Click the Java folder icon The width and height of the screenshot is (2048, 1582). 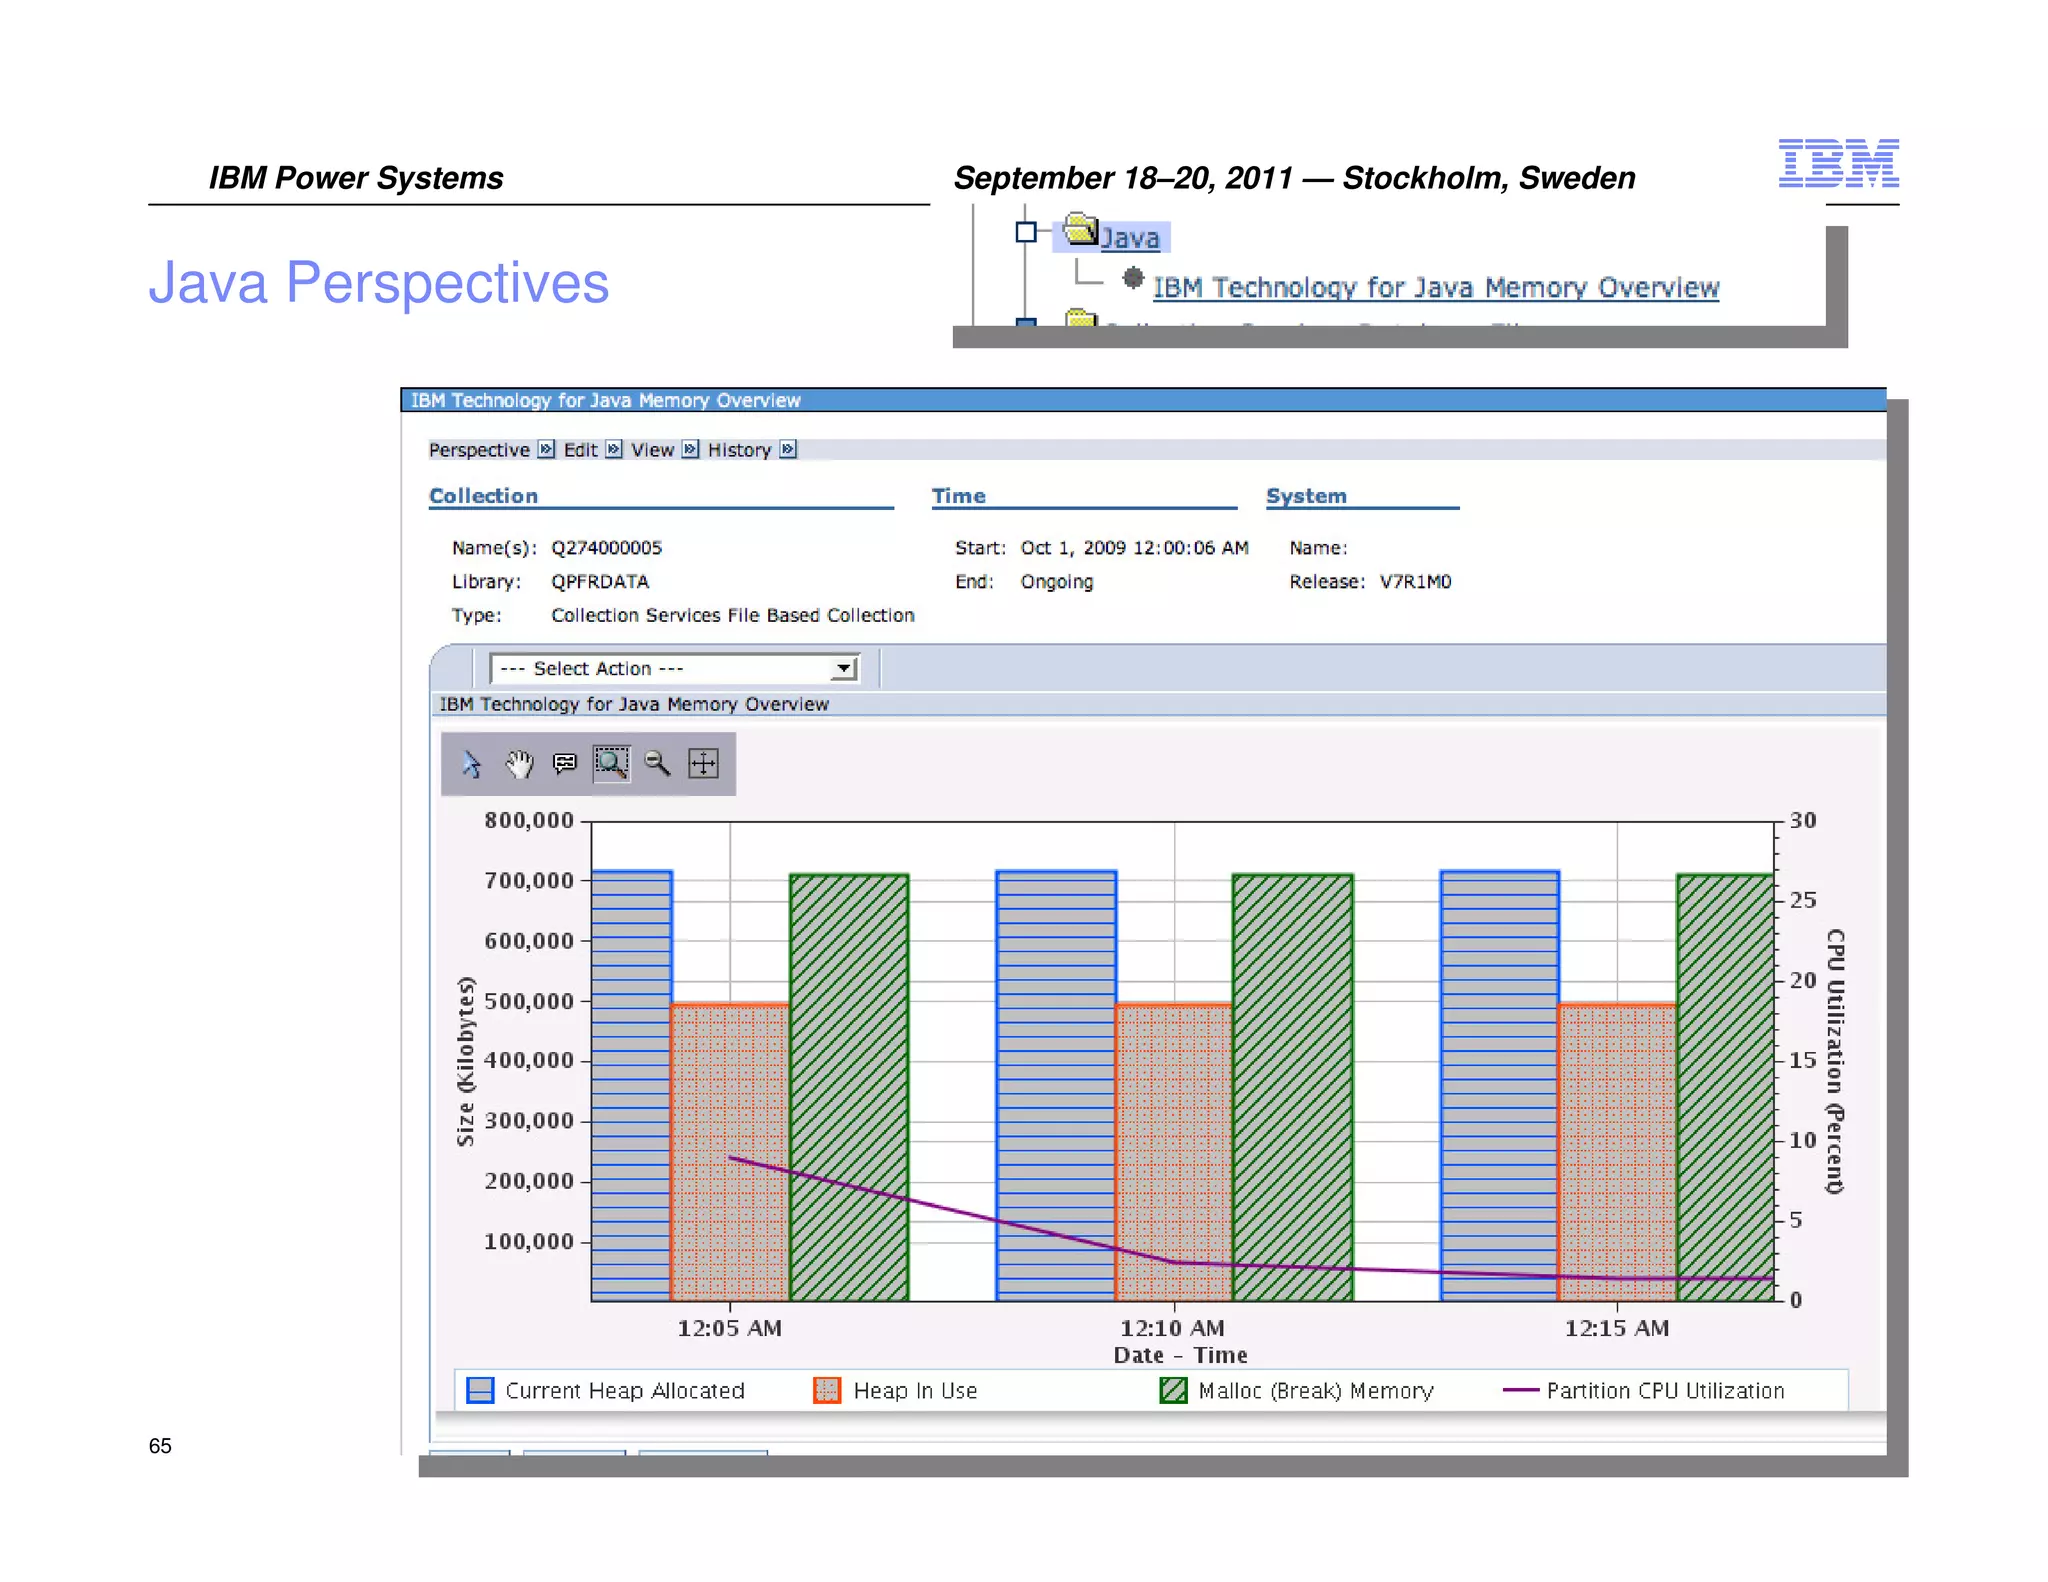1080,230
